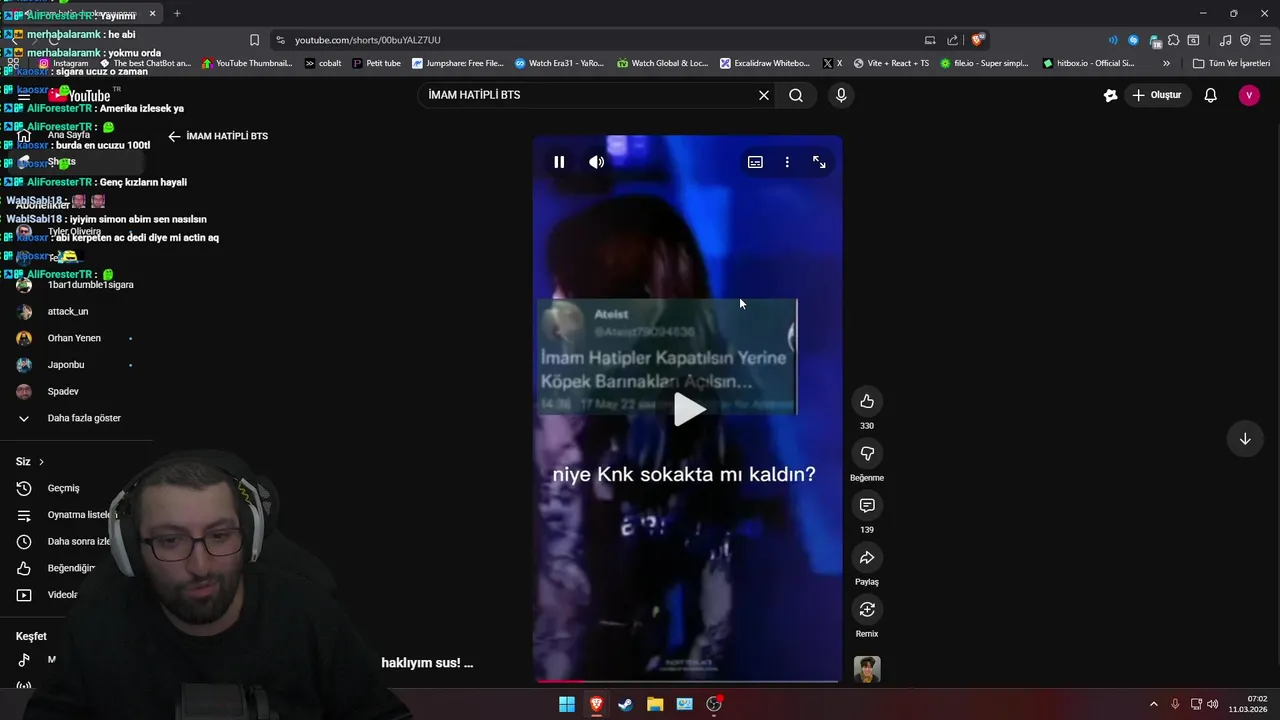Image resolution: width=1280 pixels, height=720 pixels.
Task: Expand the Siz section chevron
Action: click(x=41, y=462)
